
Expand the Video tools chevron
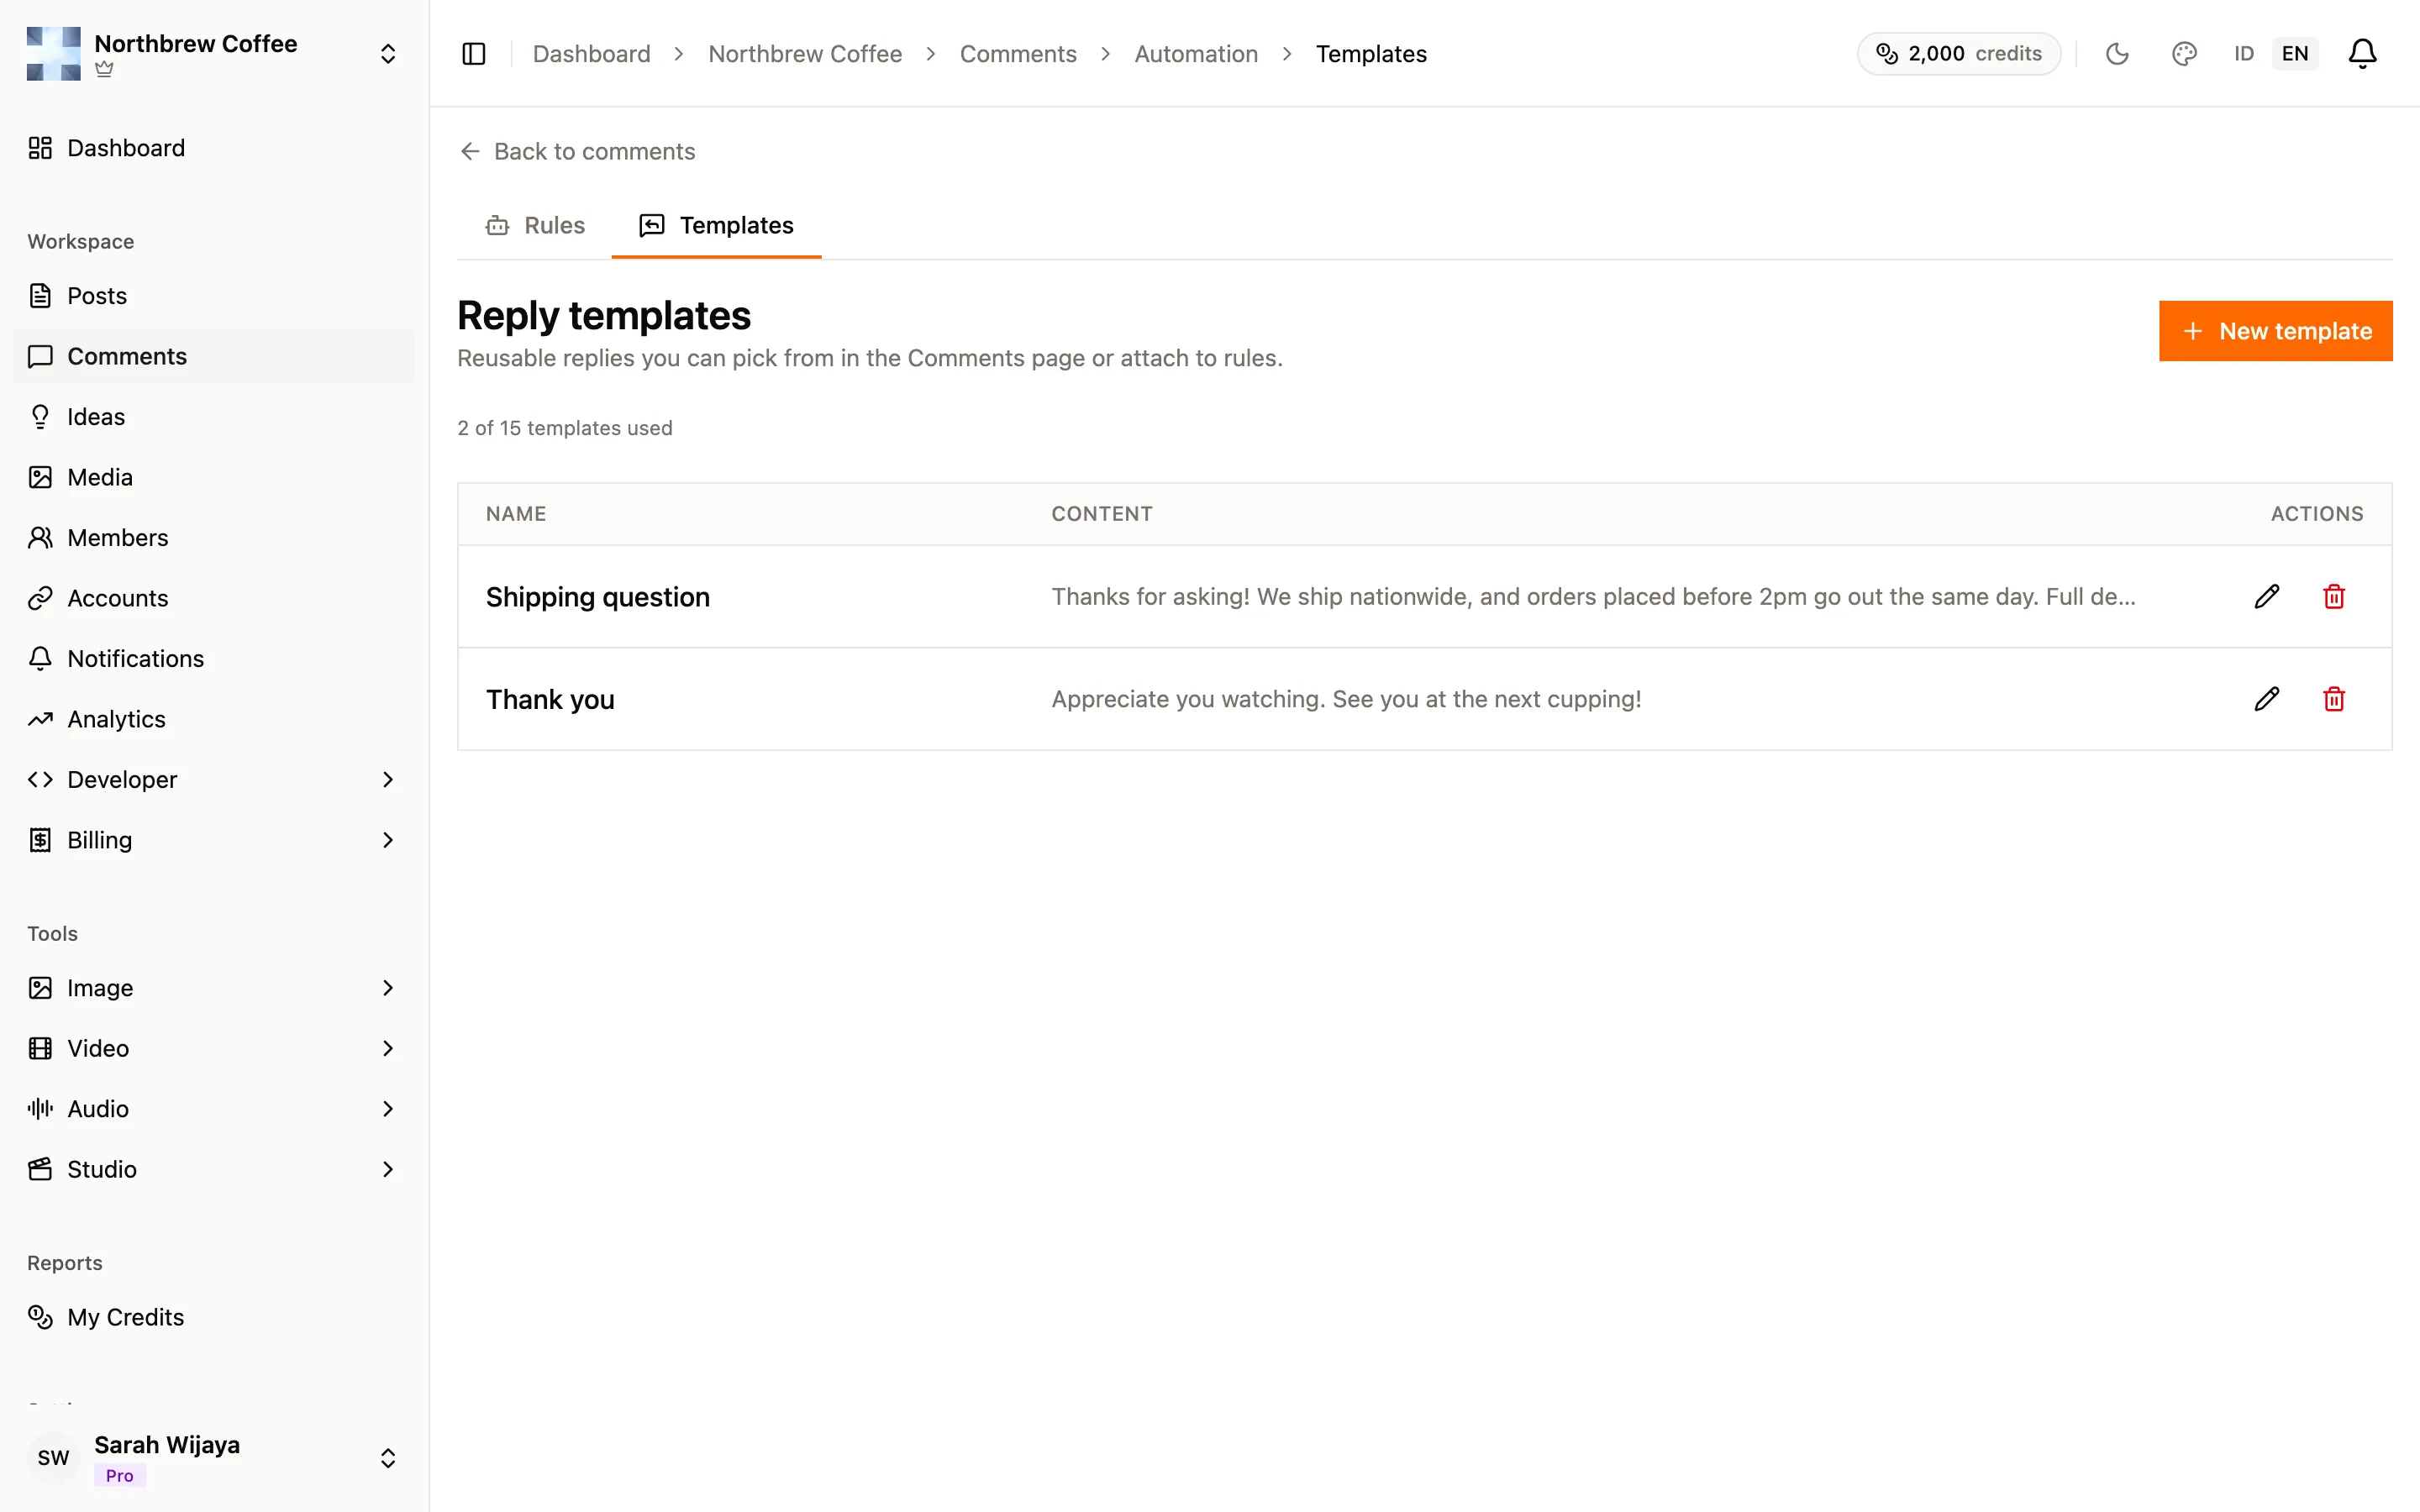tap(388, 1048)
